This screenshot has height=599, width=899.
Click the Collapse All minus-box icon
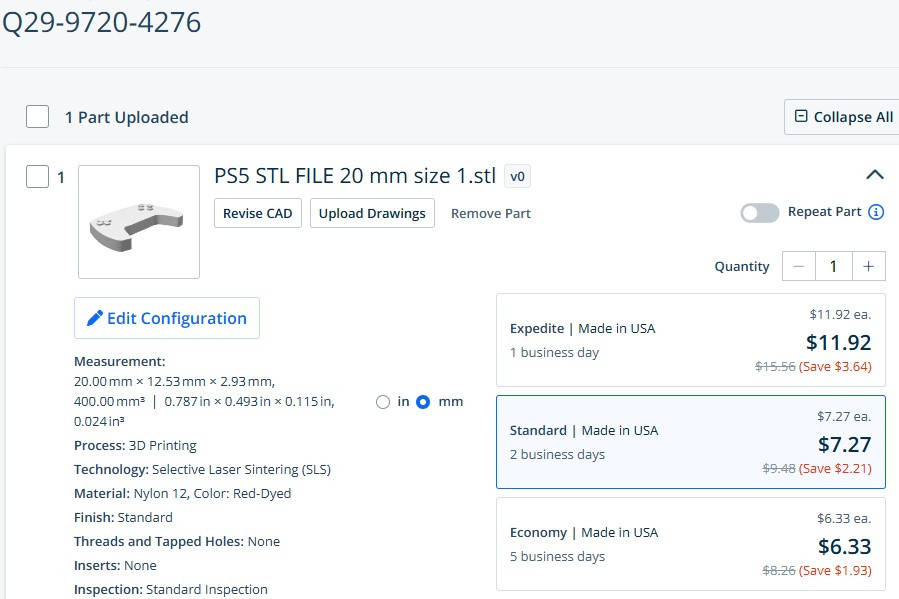801,117
